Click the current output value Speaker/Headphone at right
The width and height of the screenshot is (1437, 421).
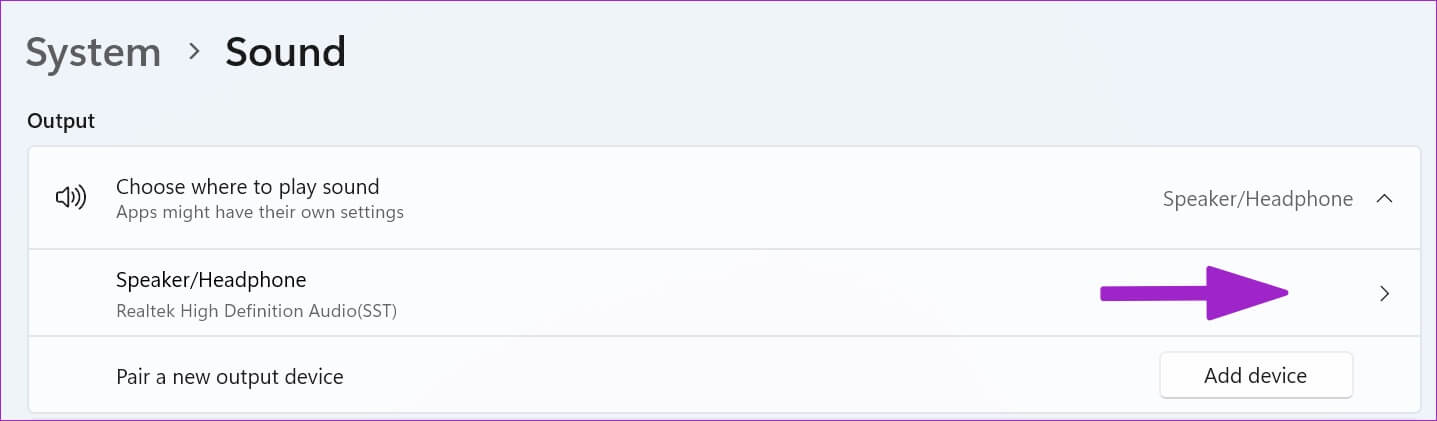1258,199
